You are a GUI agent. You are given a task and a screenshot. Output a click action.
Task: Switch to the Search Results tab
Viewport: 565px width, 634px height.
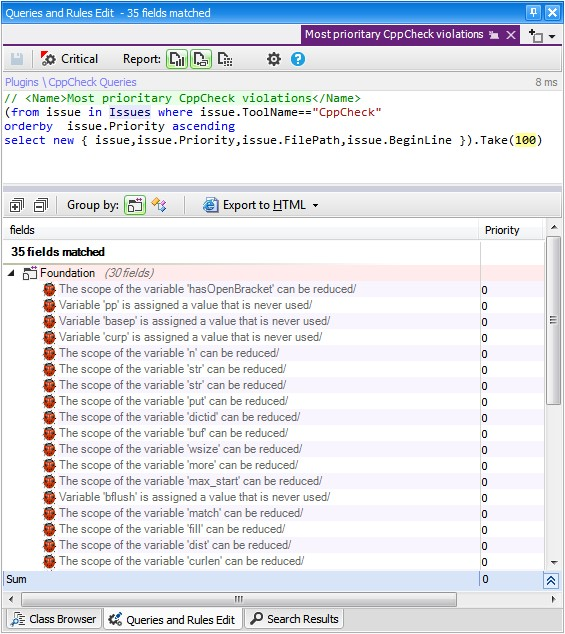point(295,619)
